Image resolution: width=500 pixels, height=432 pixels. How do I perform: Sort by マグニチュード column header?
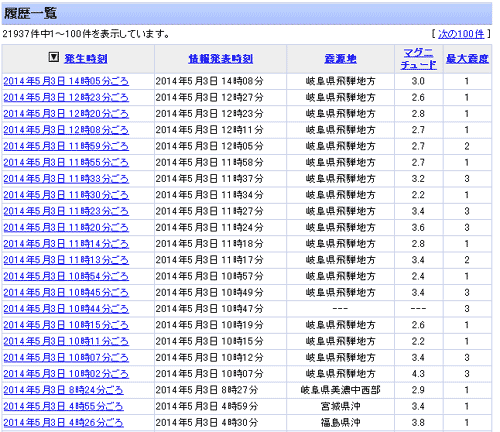coord(419,59)
